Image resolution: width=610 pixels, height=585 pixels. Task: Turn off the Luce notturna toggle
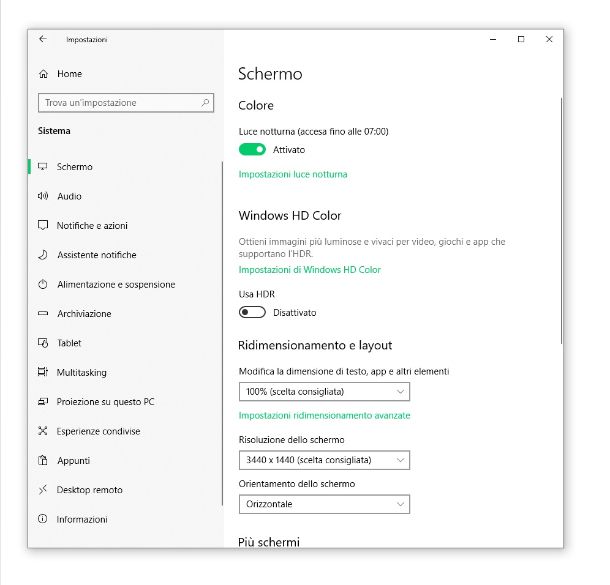[x=252, y=149]
